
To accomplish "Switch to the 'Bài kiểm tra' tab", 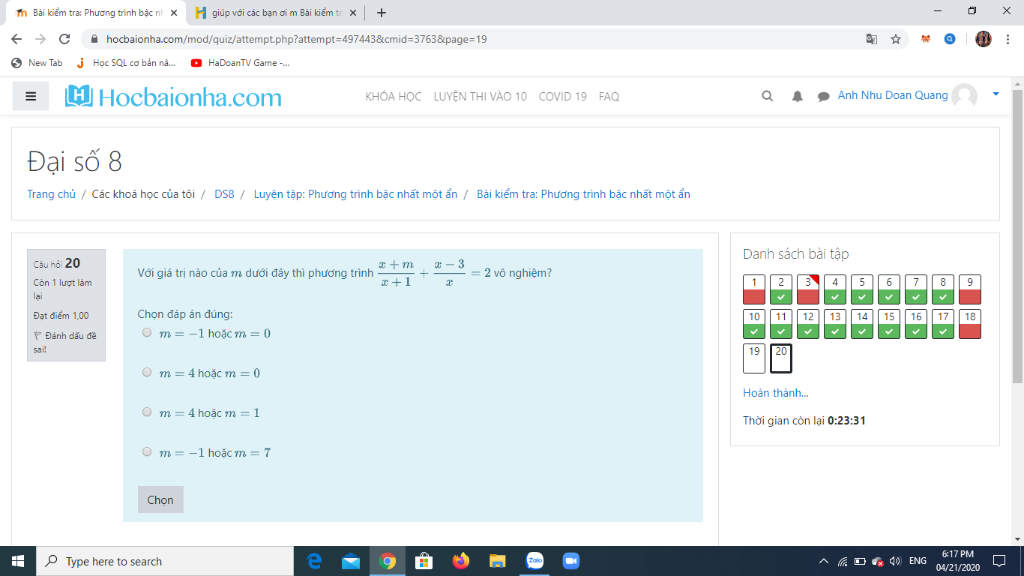I will tap(95, 12).
